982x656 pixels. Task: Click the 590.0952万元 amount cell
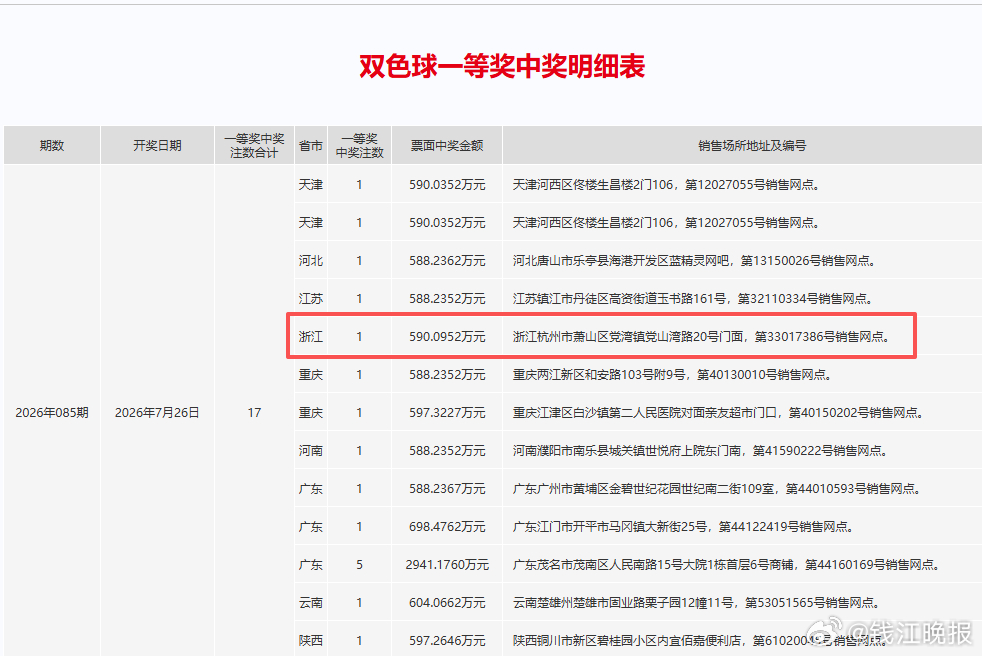coord(447,336)
